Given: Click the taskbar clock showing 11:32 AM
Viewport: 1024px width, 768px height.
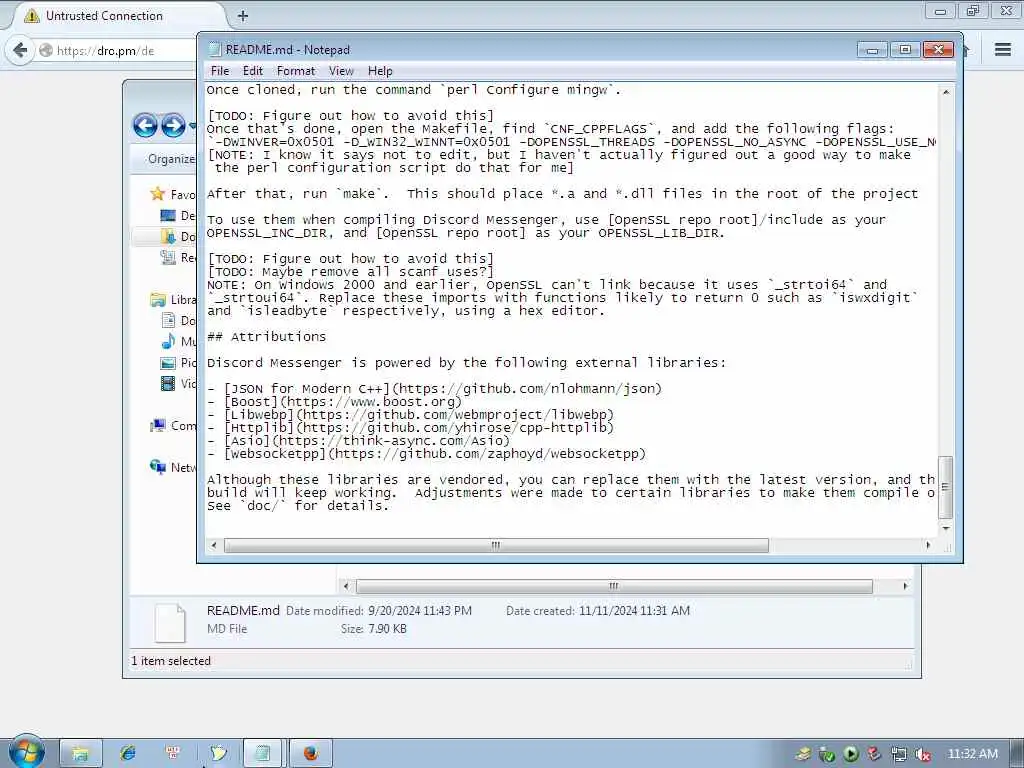Looking at the screenshot, I should 972,754.
